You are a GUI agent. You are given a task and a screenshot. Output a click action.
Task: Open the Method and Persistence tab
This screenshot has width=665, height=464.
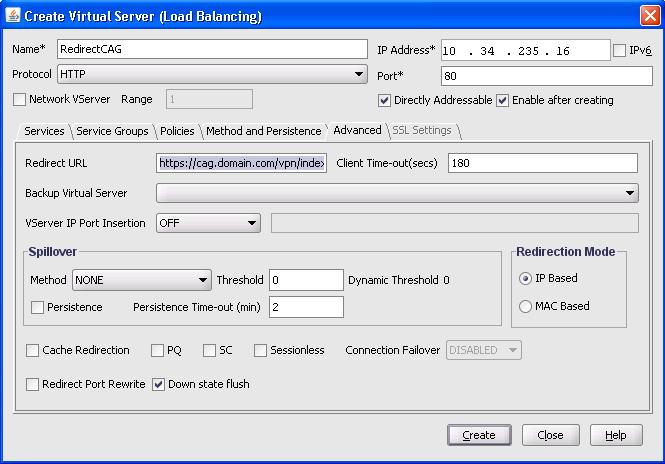264,131
